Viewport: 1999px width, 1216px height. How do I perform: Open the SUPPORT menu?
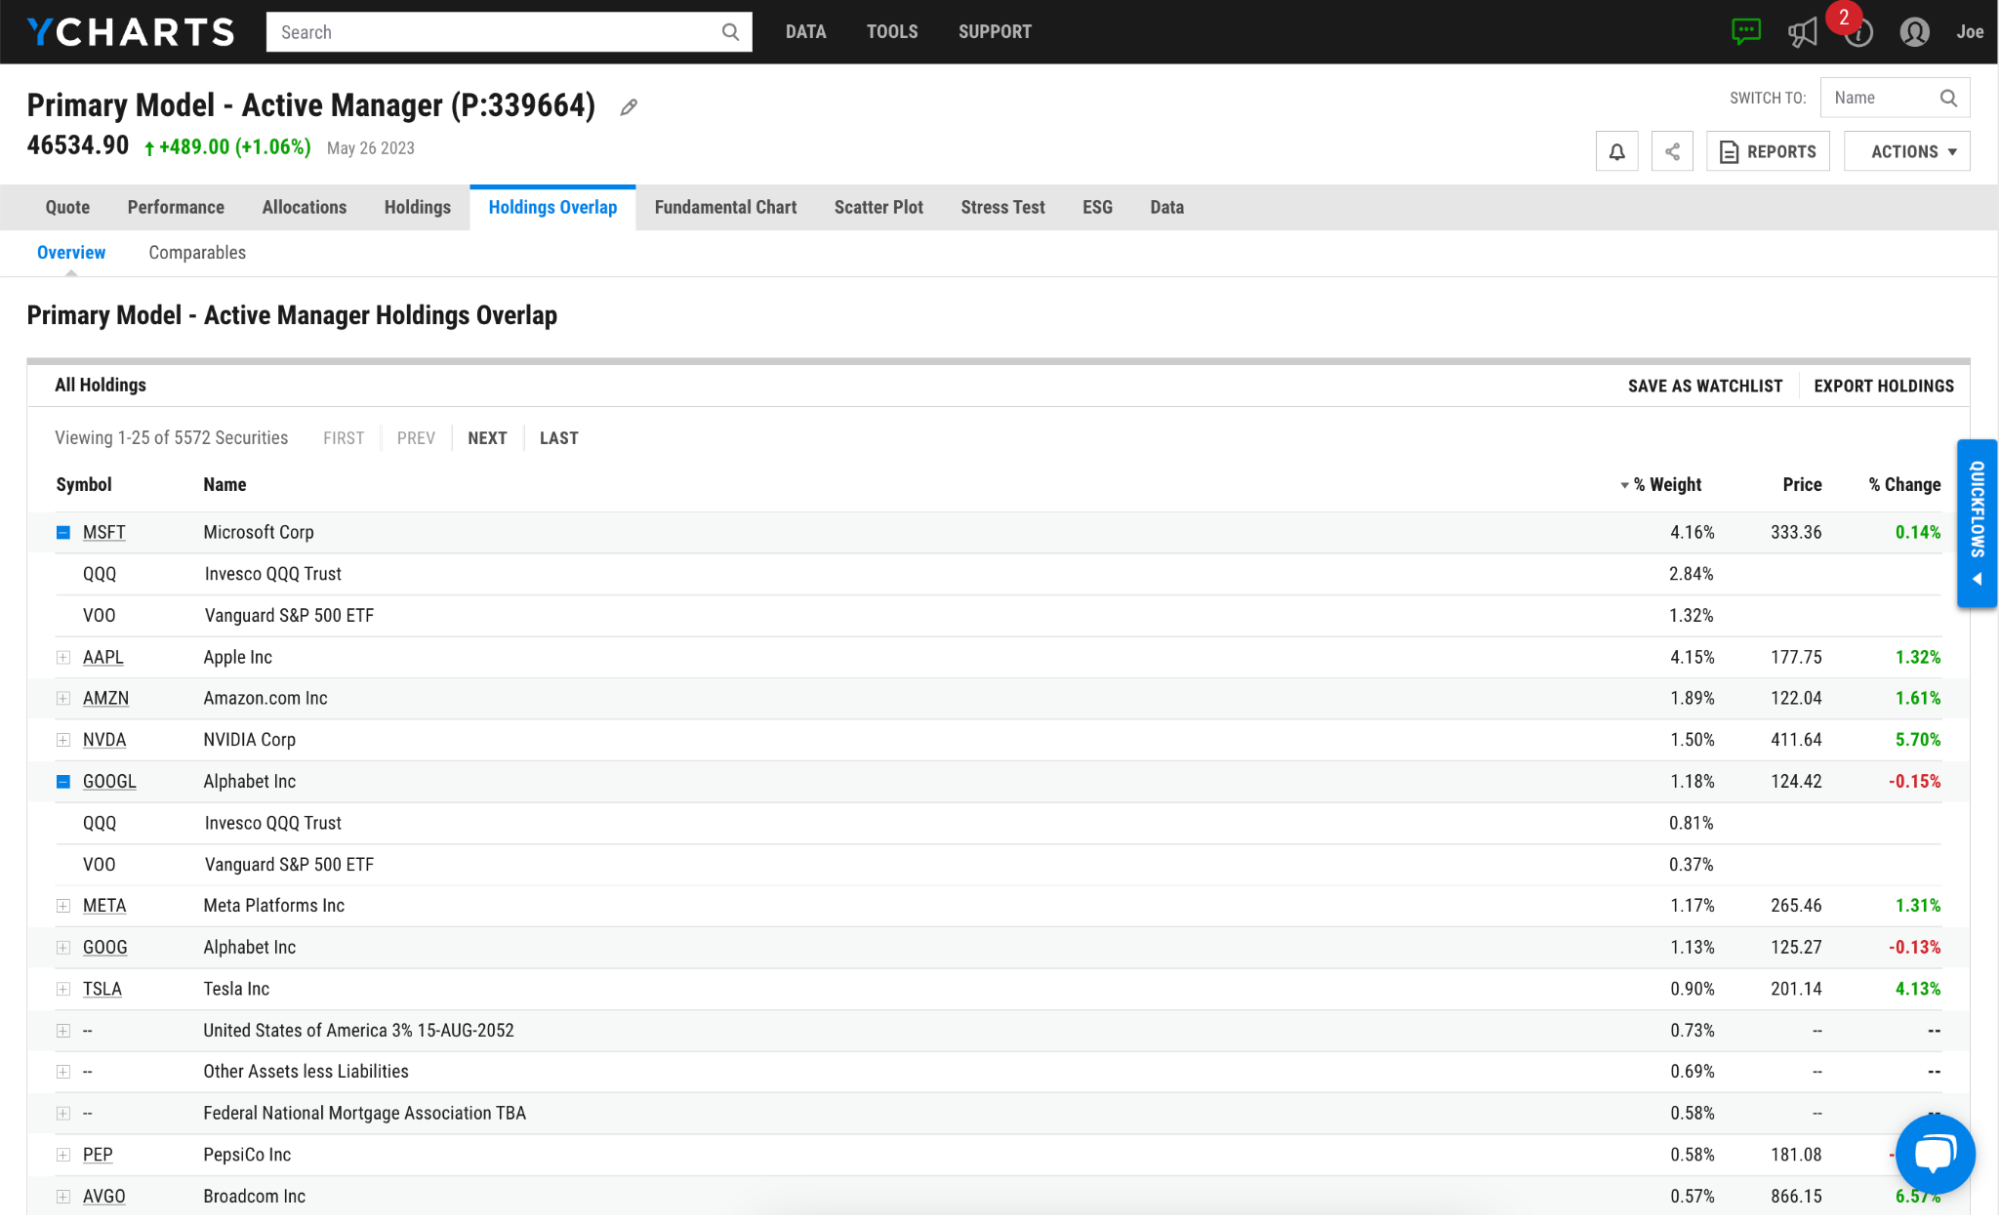tap(995, 32)
